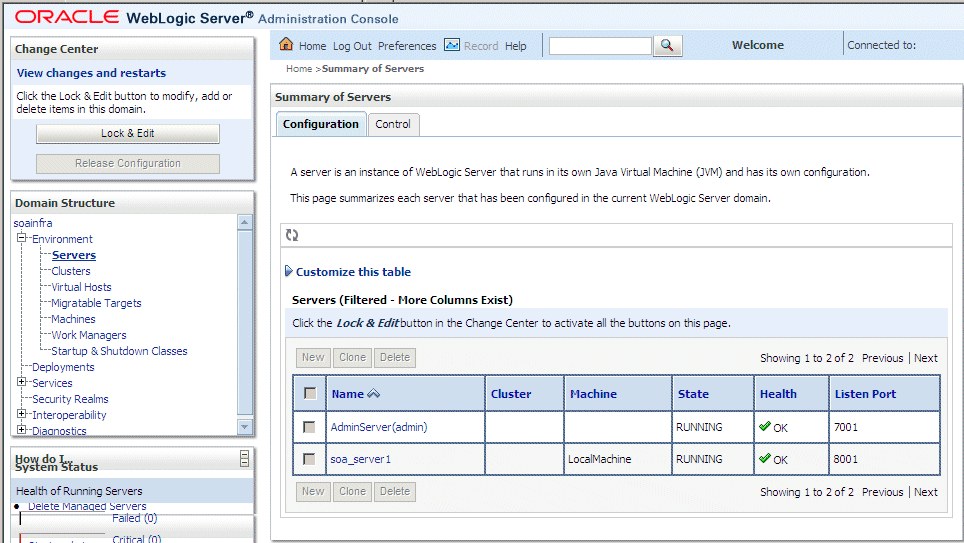The image size is (964, 543).
Task: Minimize the How do I panel icon
Action: click(x=244, y=458)
